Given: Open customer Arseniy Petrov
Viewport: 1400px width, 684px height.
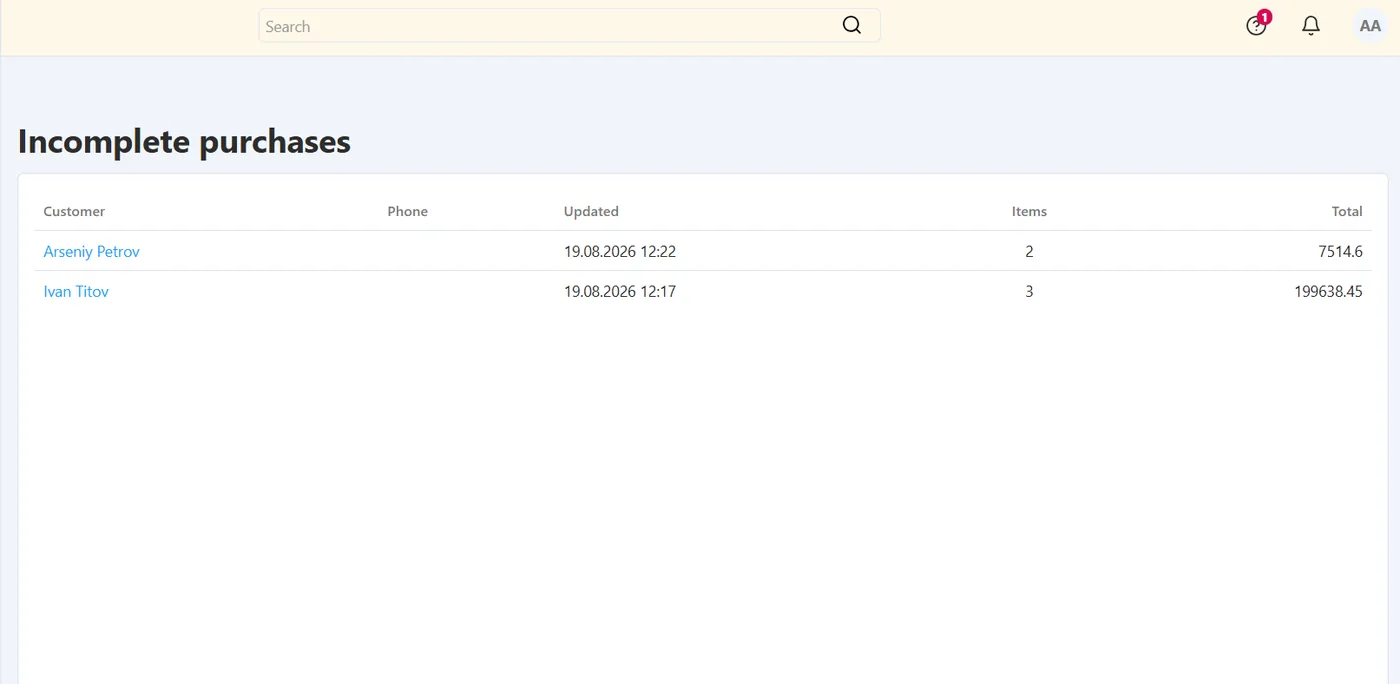Looking at the screenshot, I should point(92,252).
